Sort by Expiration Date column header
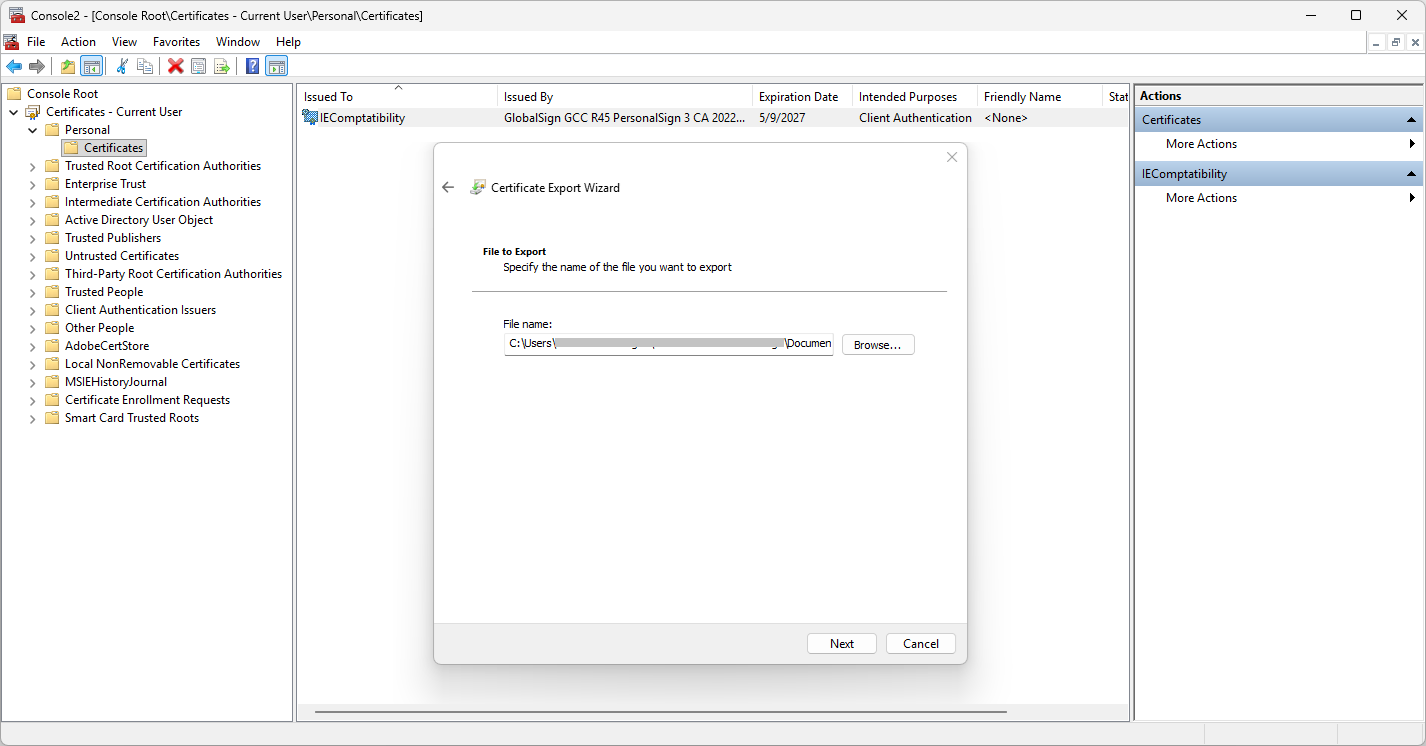 point(802,97)
